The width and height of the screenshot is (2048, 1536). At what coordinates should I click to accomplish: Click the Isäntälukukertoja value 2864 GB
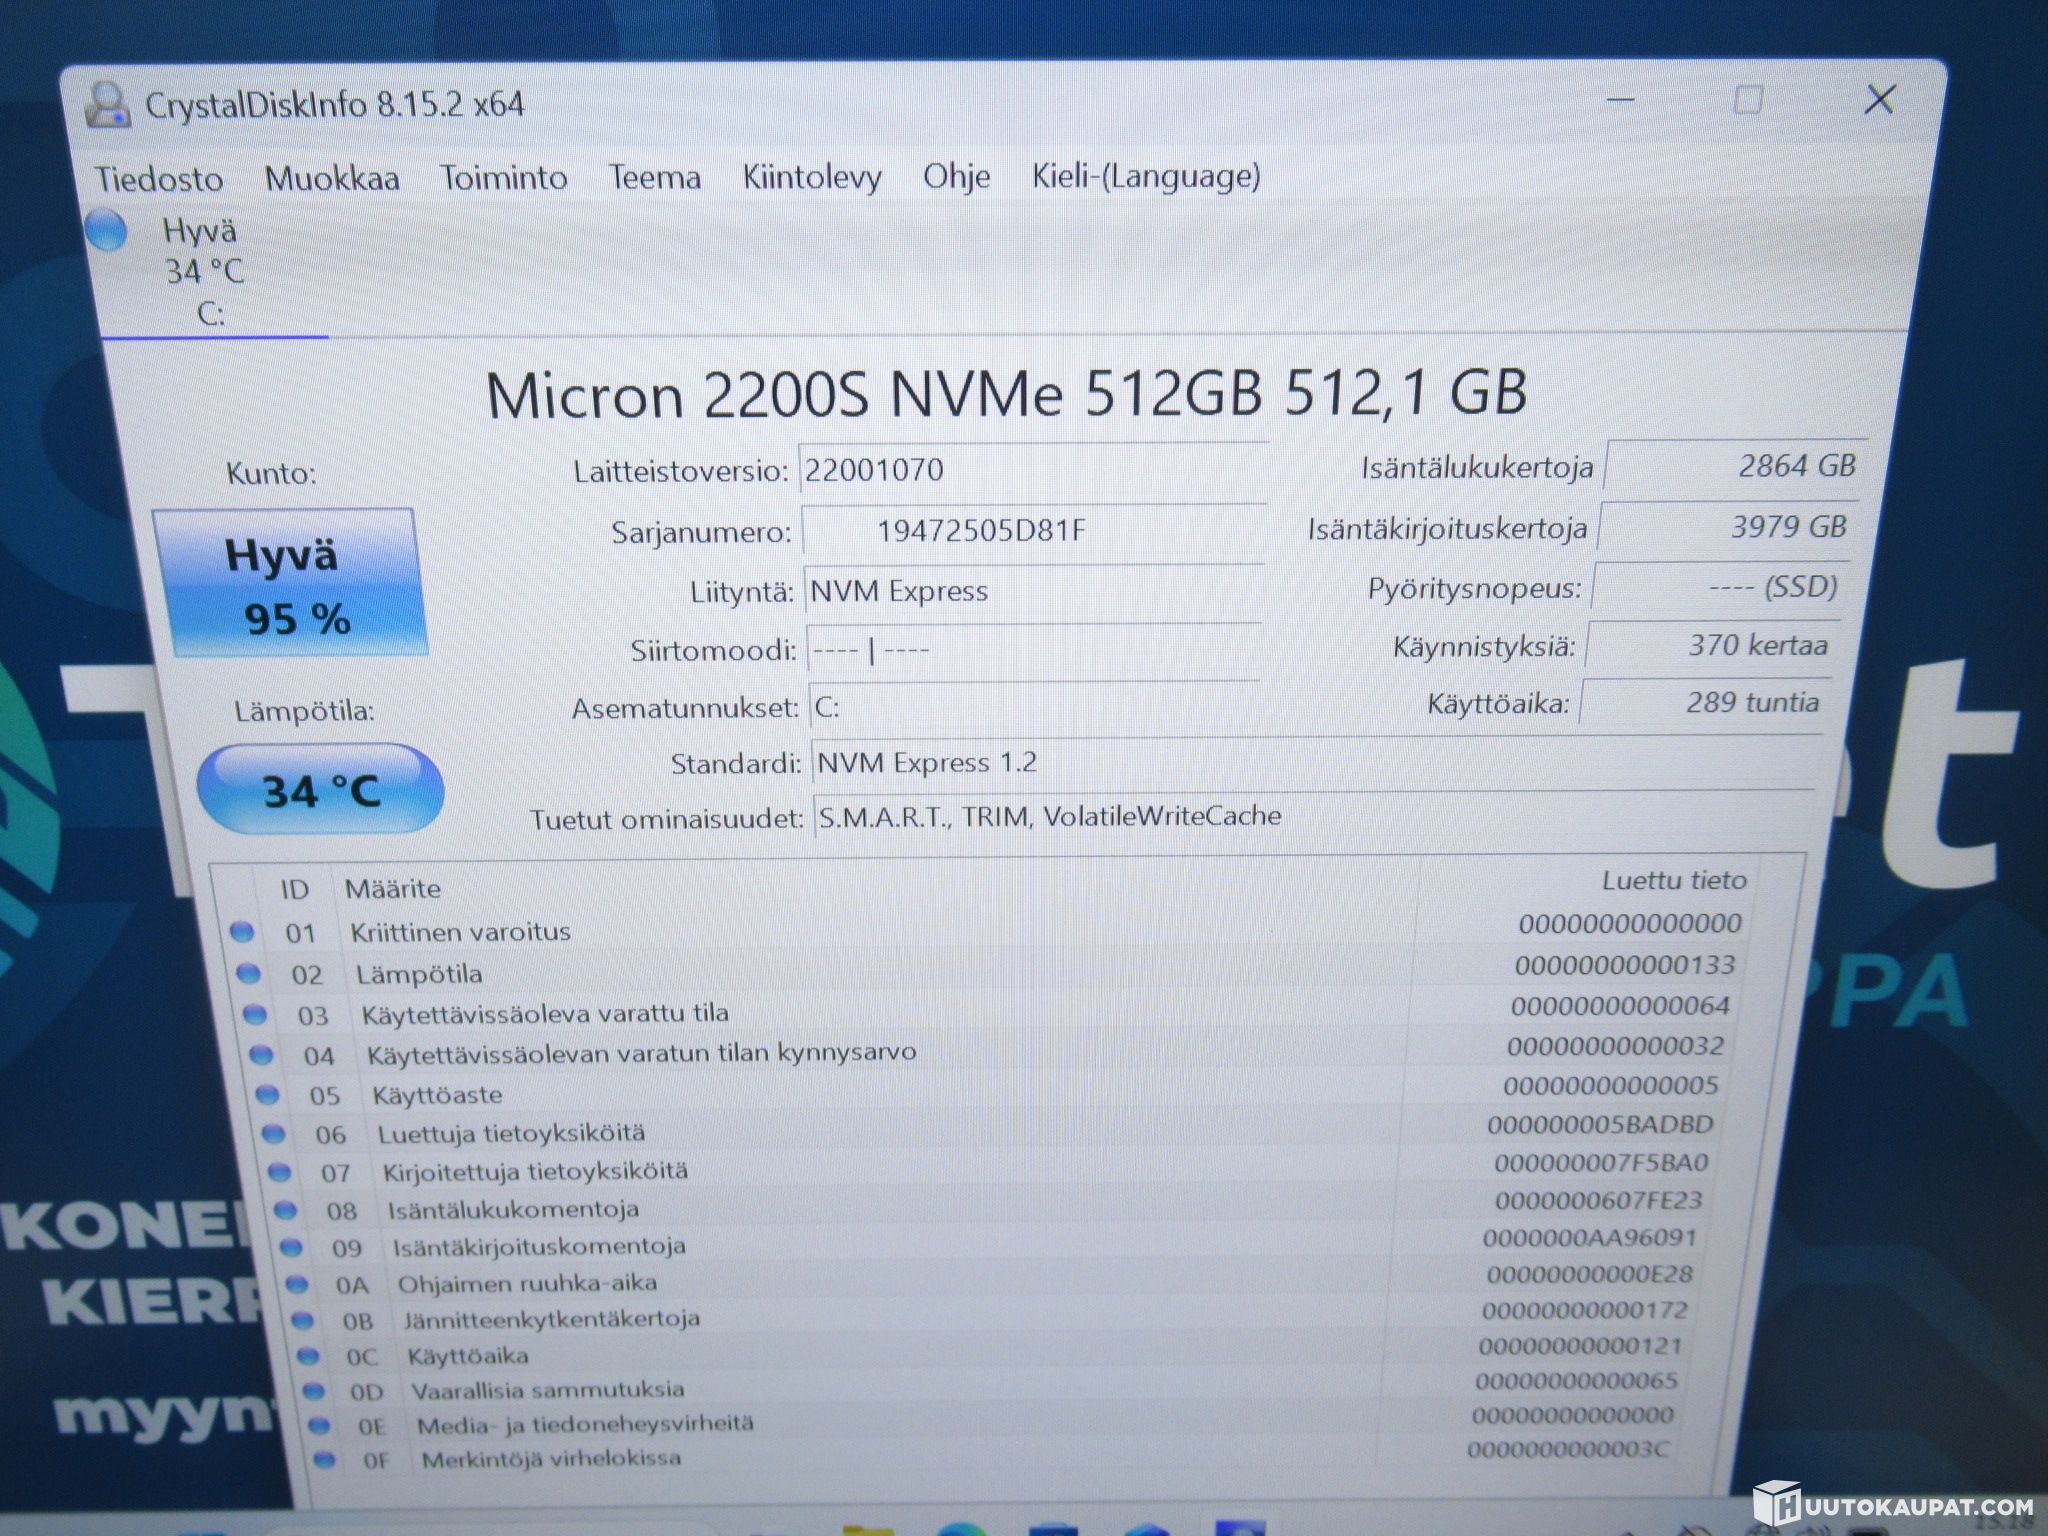point(1734,466)
